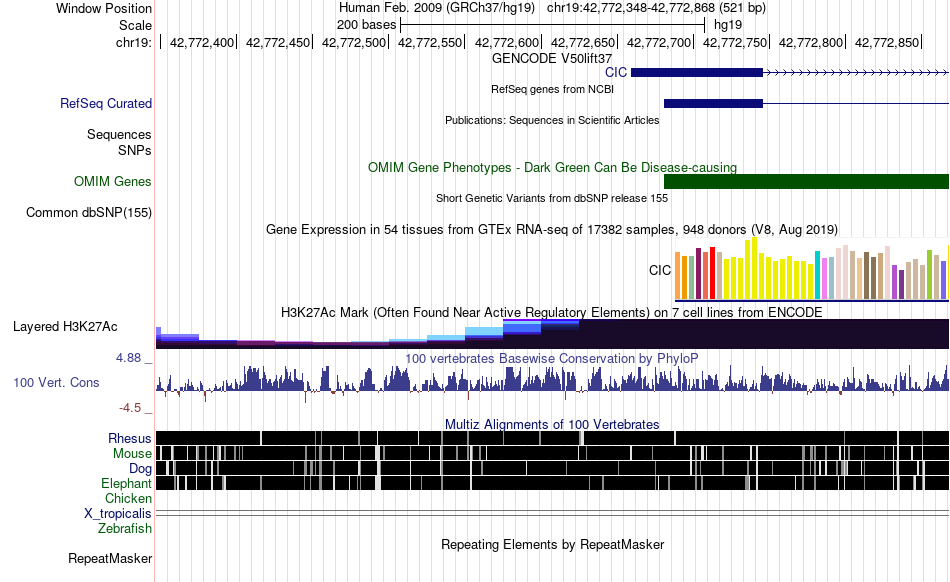Viewport: 950px width, 582px height.
Task: Click the GENCODE V50lift37 track title
Action: [552, 59]
